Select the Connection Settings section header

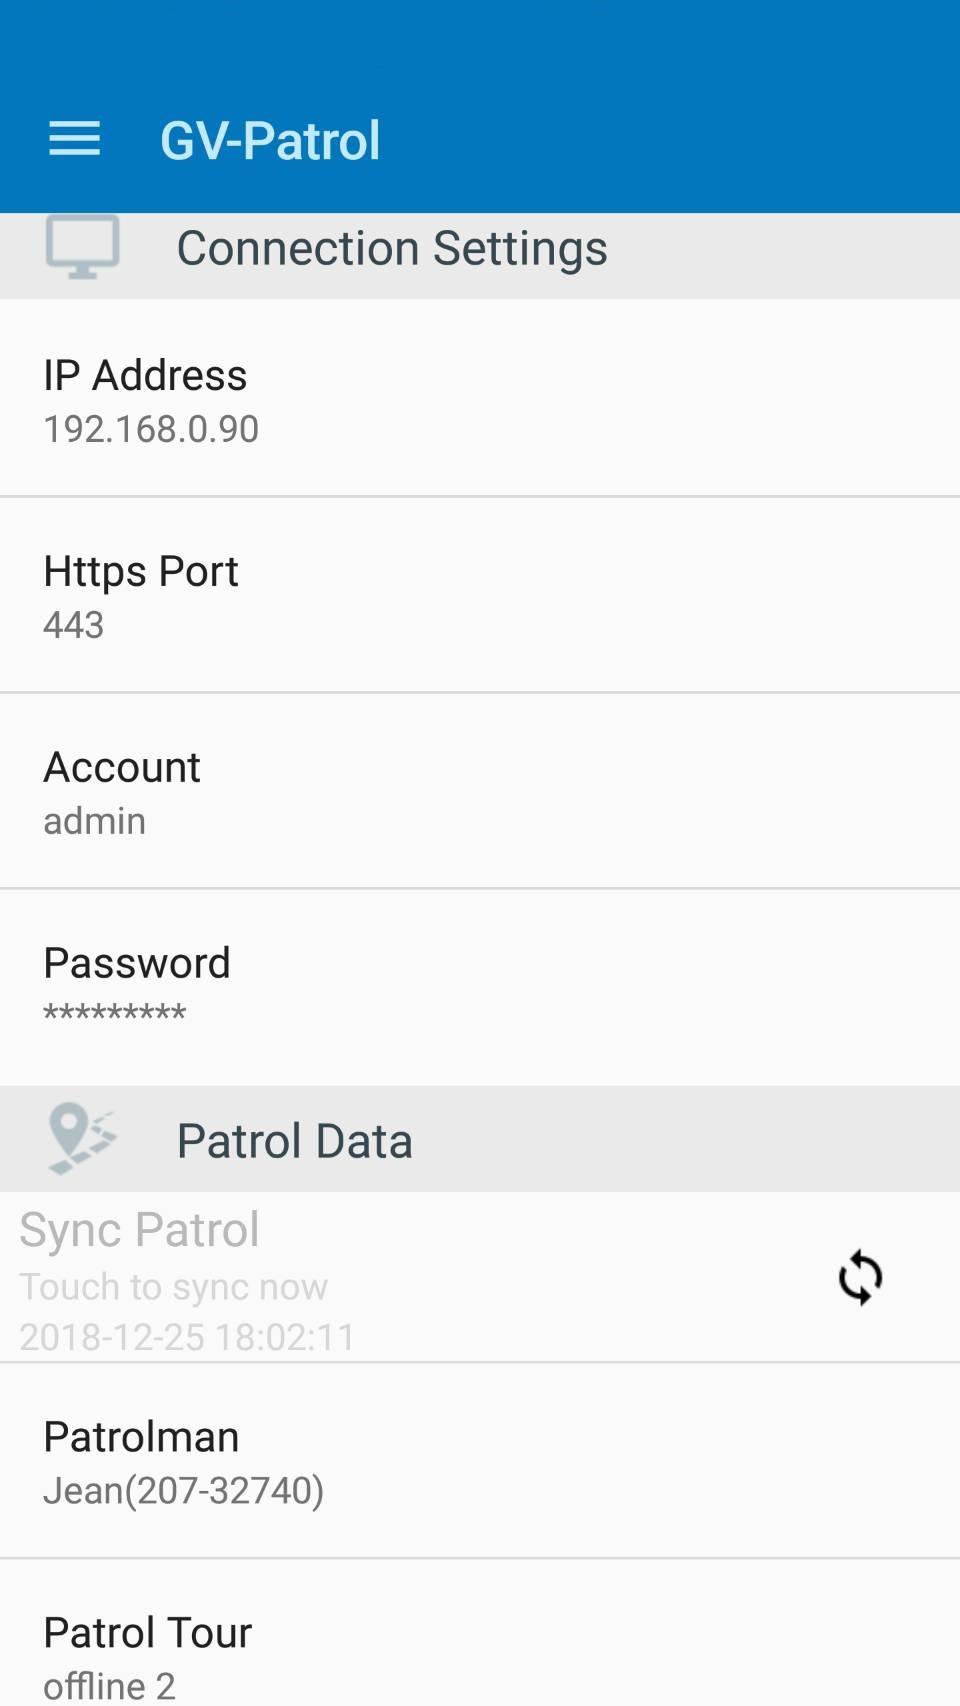[x=392, y=248]
